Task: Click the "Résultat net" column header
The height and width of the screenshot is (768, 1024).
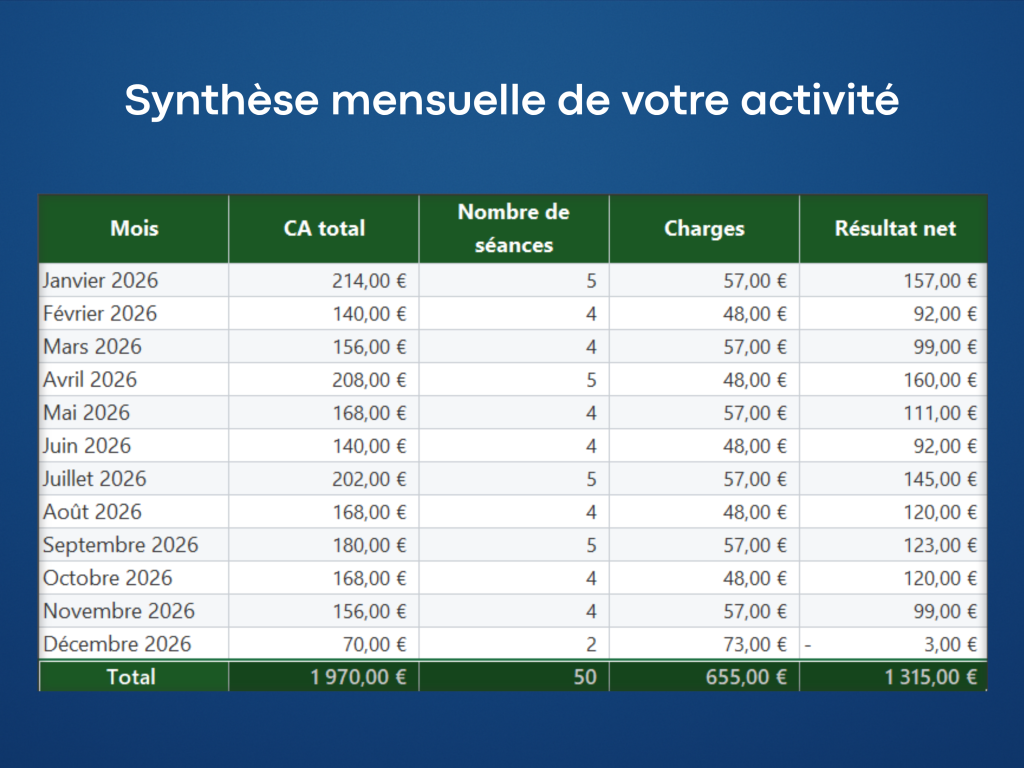Action: [895, 229]
